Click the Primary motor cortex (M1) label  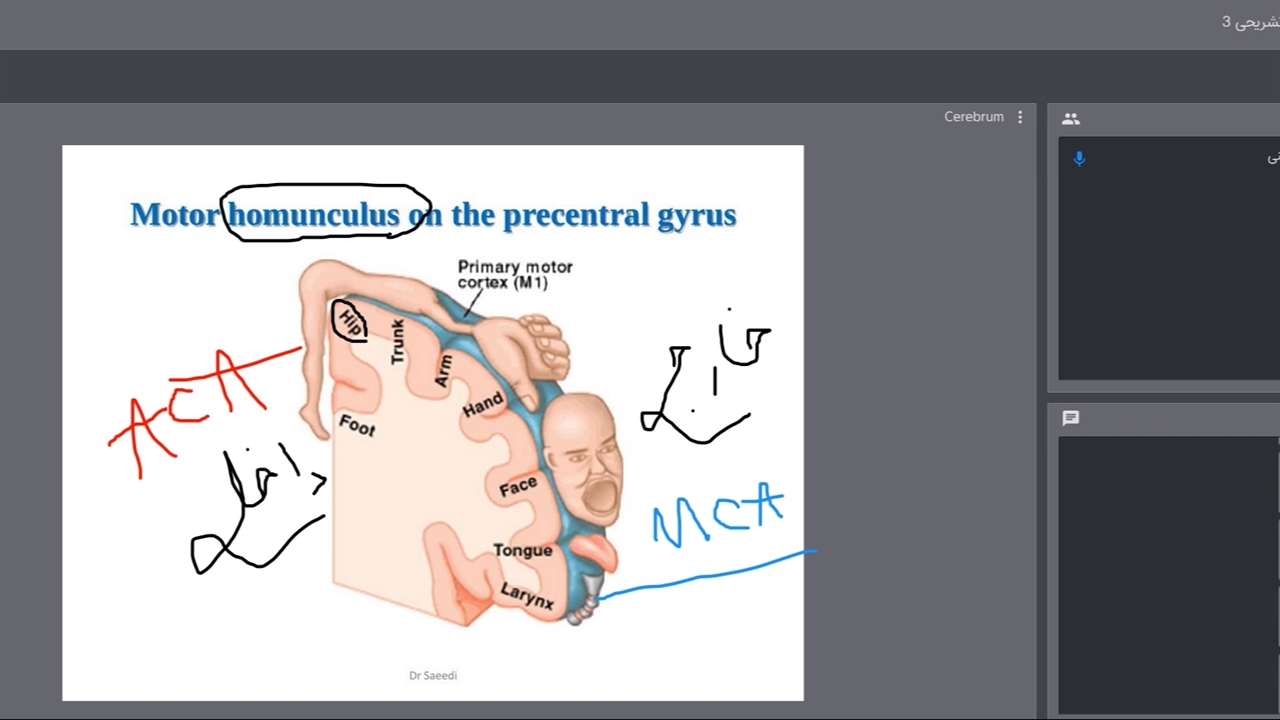click(x=515, y=274)
